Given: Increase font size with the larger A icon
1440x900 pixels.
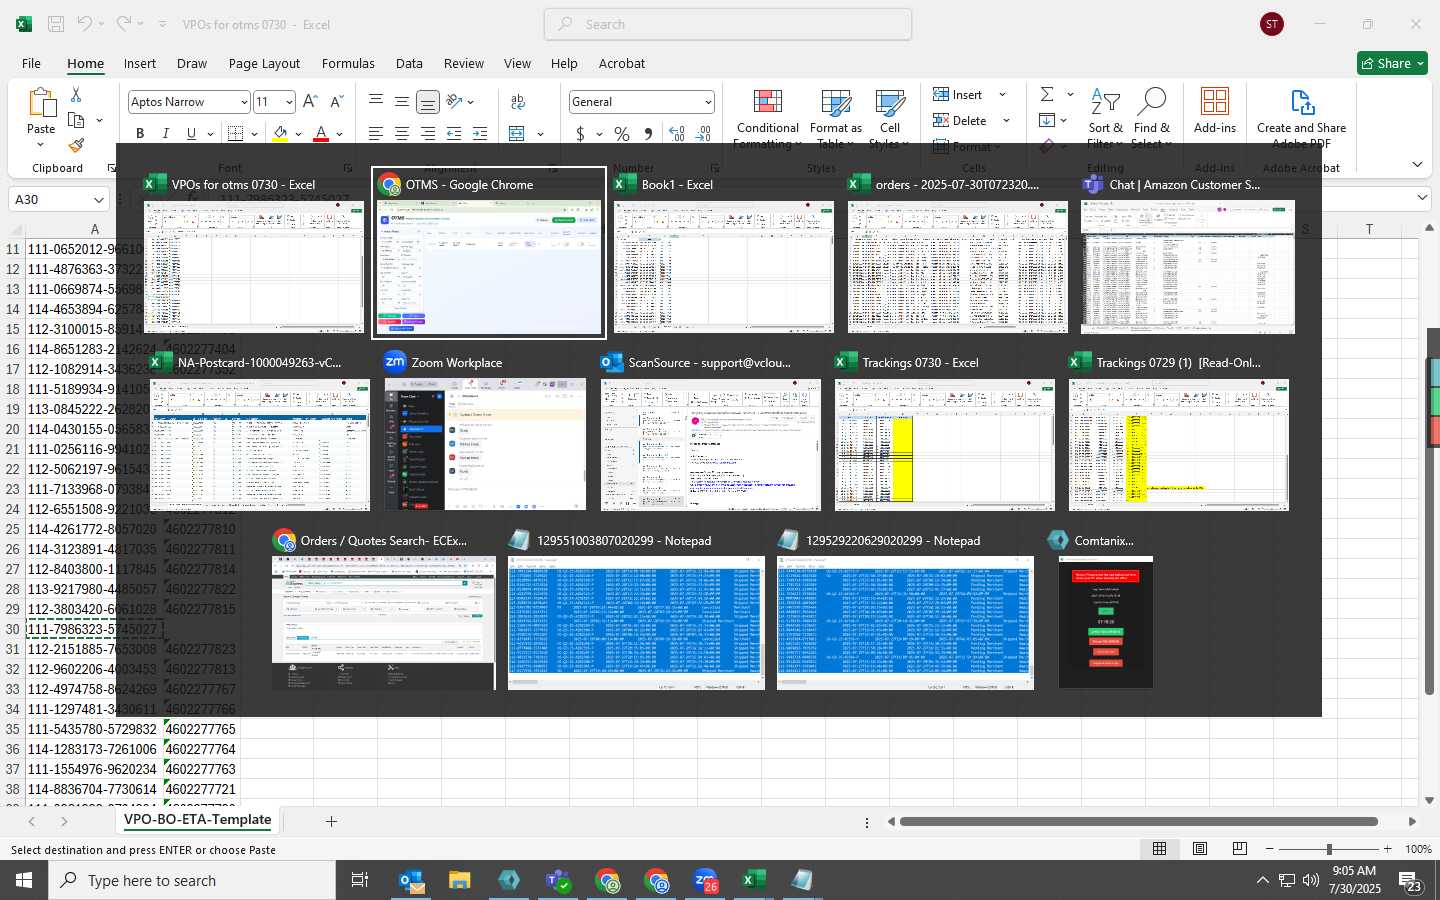Looking at the screenshot, I should 310,102.
